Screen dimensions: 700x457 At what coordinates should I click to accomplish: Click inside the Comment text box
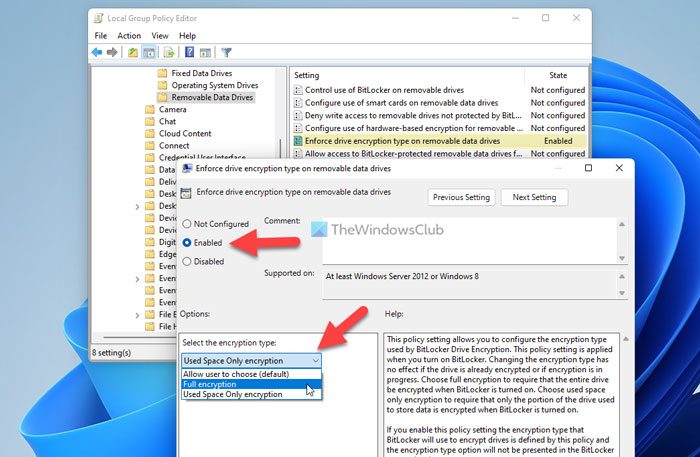pos(469,241)
